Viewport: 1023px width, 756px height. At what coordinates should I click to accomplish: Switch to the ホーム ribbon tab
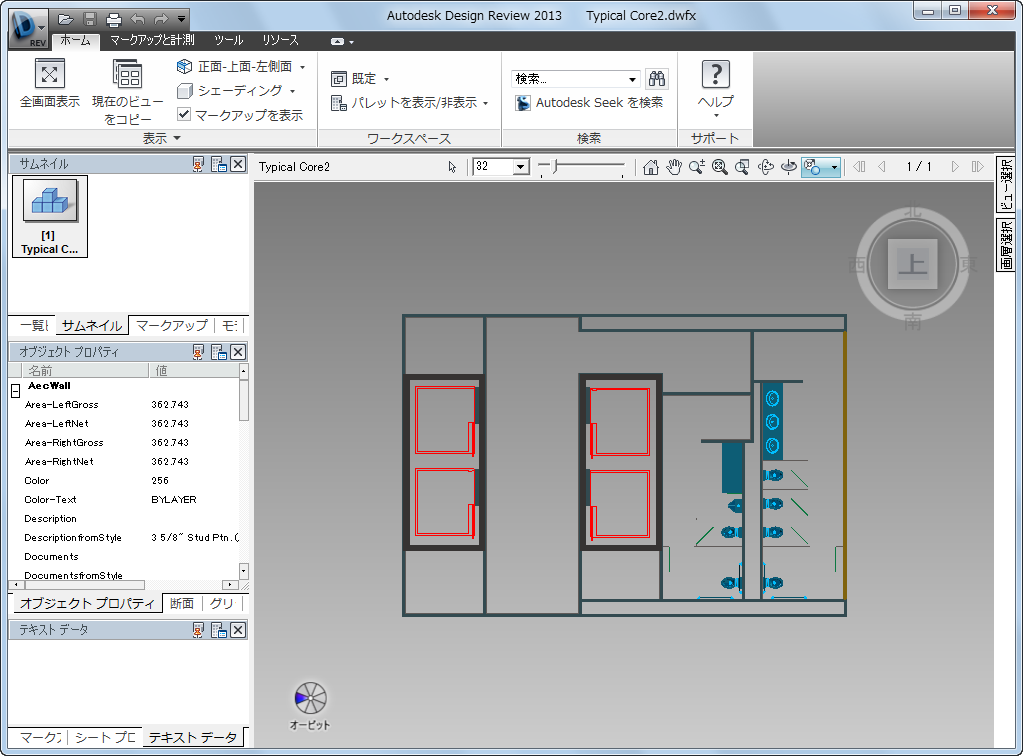pos(76,40)
